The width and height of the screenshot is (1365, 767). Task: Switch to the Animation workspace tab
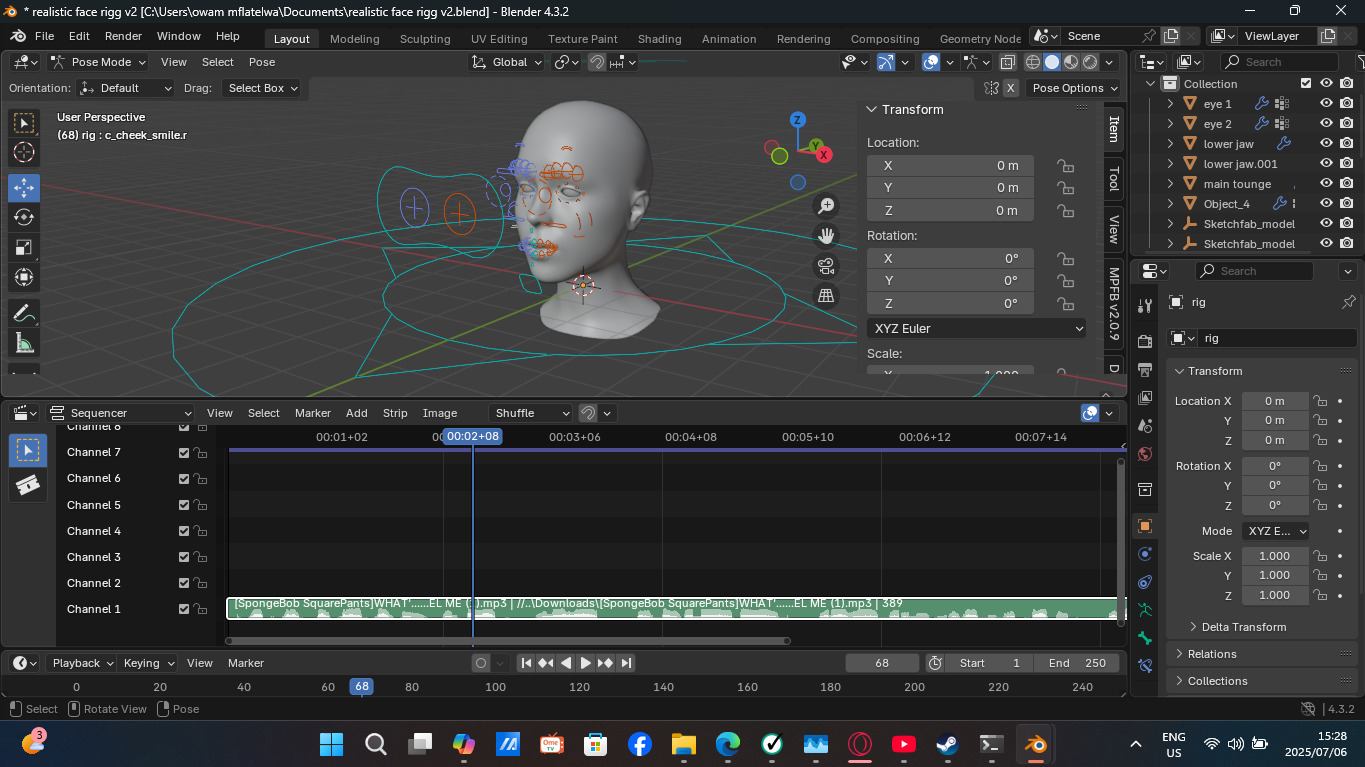click(x=729, y=39)
